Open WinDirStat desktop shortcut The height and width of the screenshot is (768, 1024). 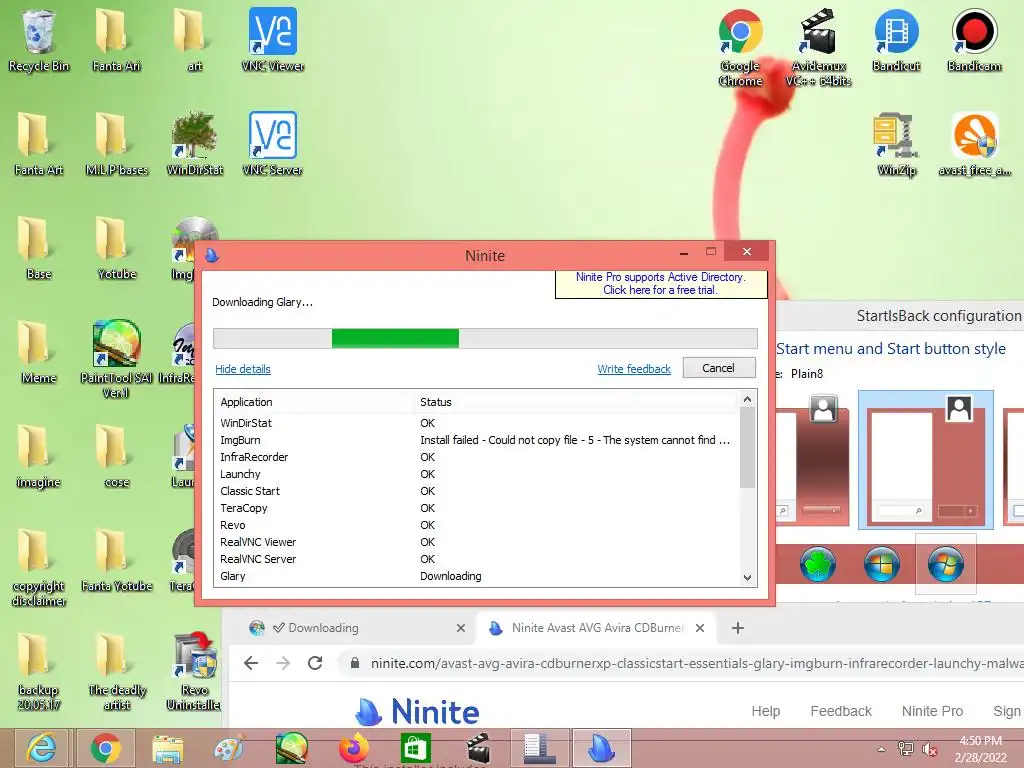pyautogui.click(x=195, y=144)
